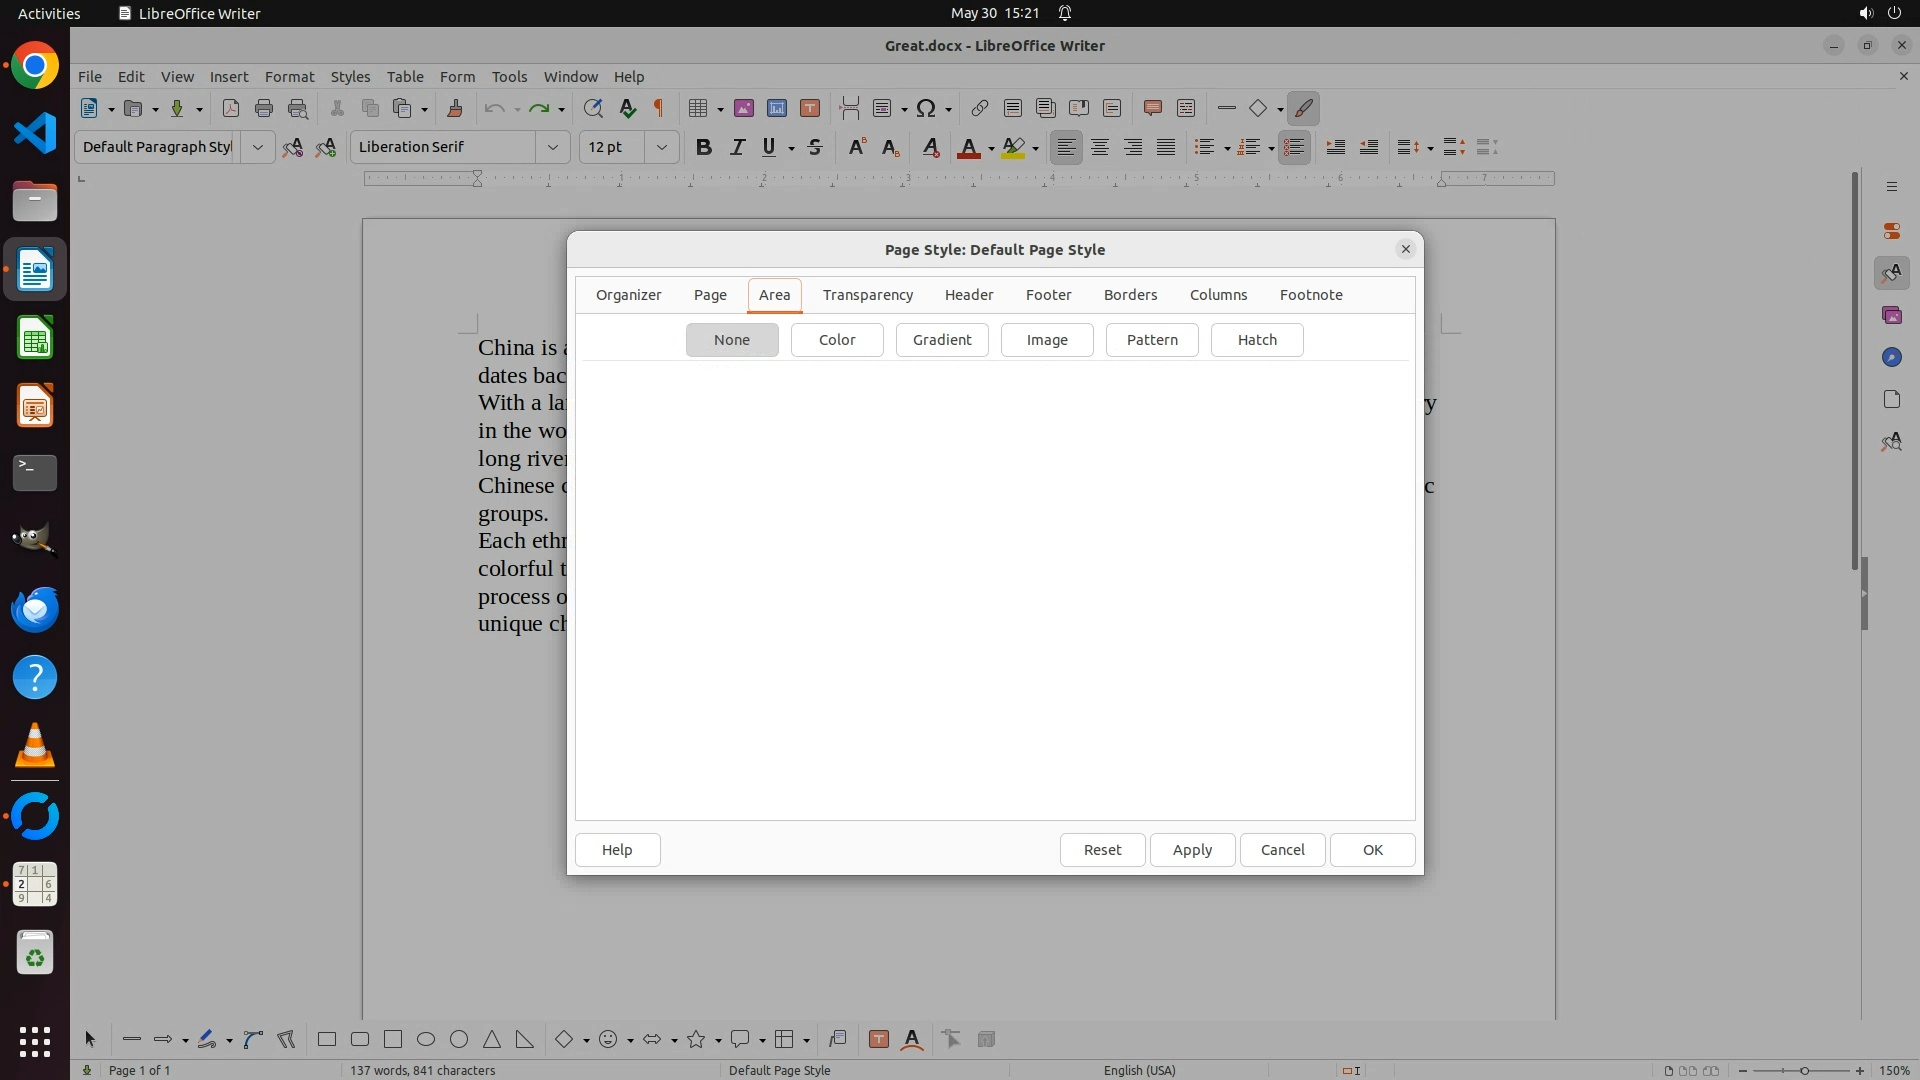Click the Export as PDF icon

(x=230, y=108)
